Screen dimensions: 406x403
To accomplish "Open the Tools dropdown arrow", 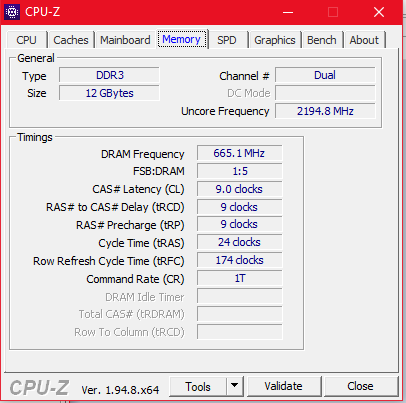I will 235,386.
